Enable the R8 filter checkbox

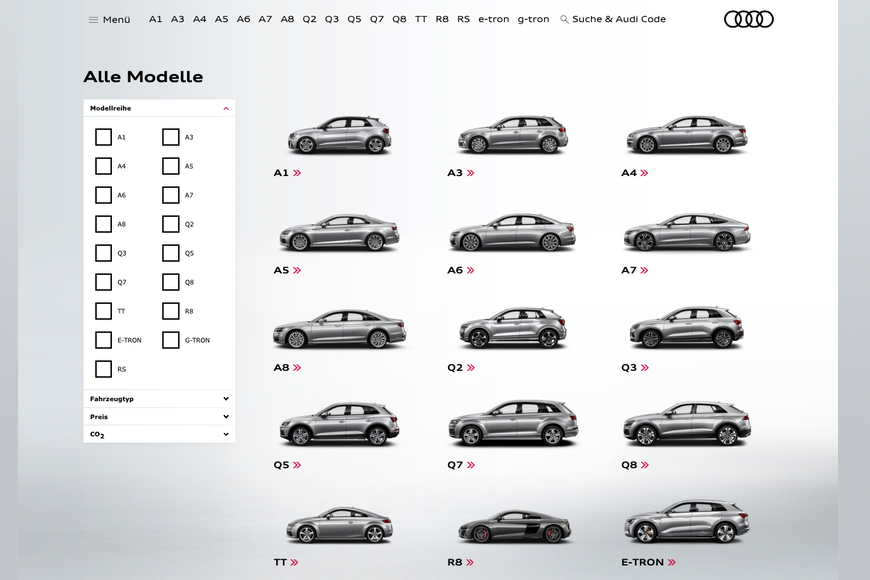point(170,311)
